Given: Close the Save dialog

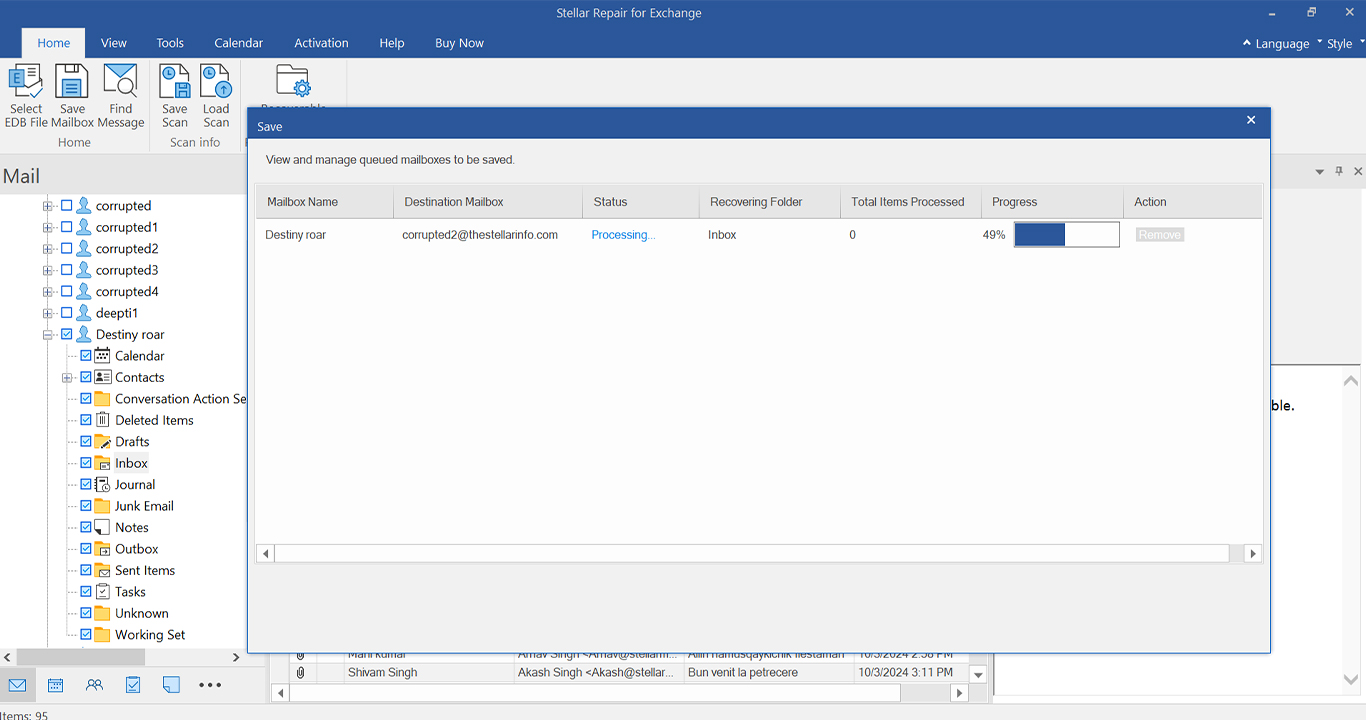Looking at the screenshot, I should tap(1251, 120).
